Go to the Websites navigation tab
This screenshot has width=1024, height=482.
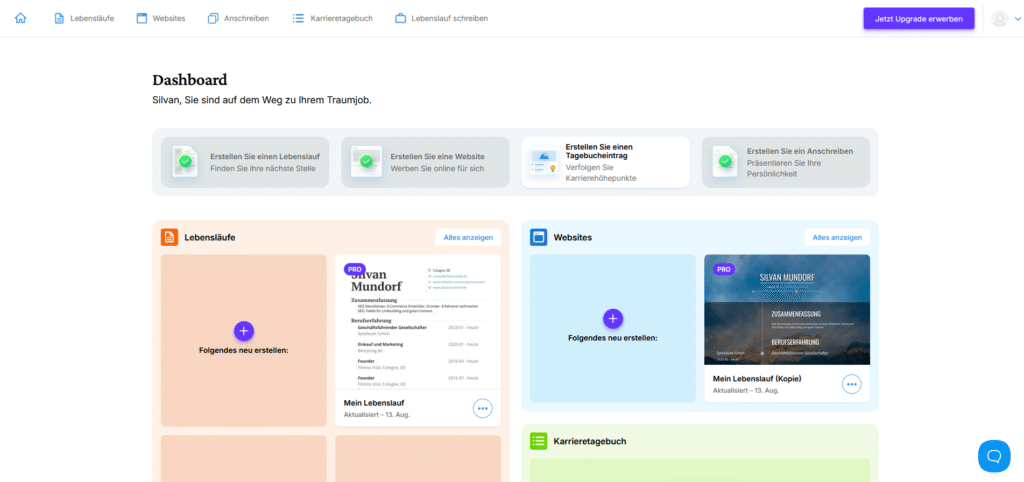pyautogui.click(x=160, y=18)
